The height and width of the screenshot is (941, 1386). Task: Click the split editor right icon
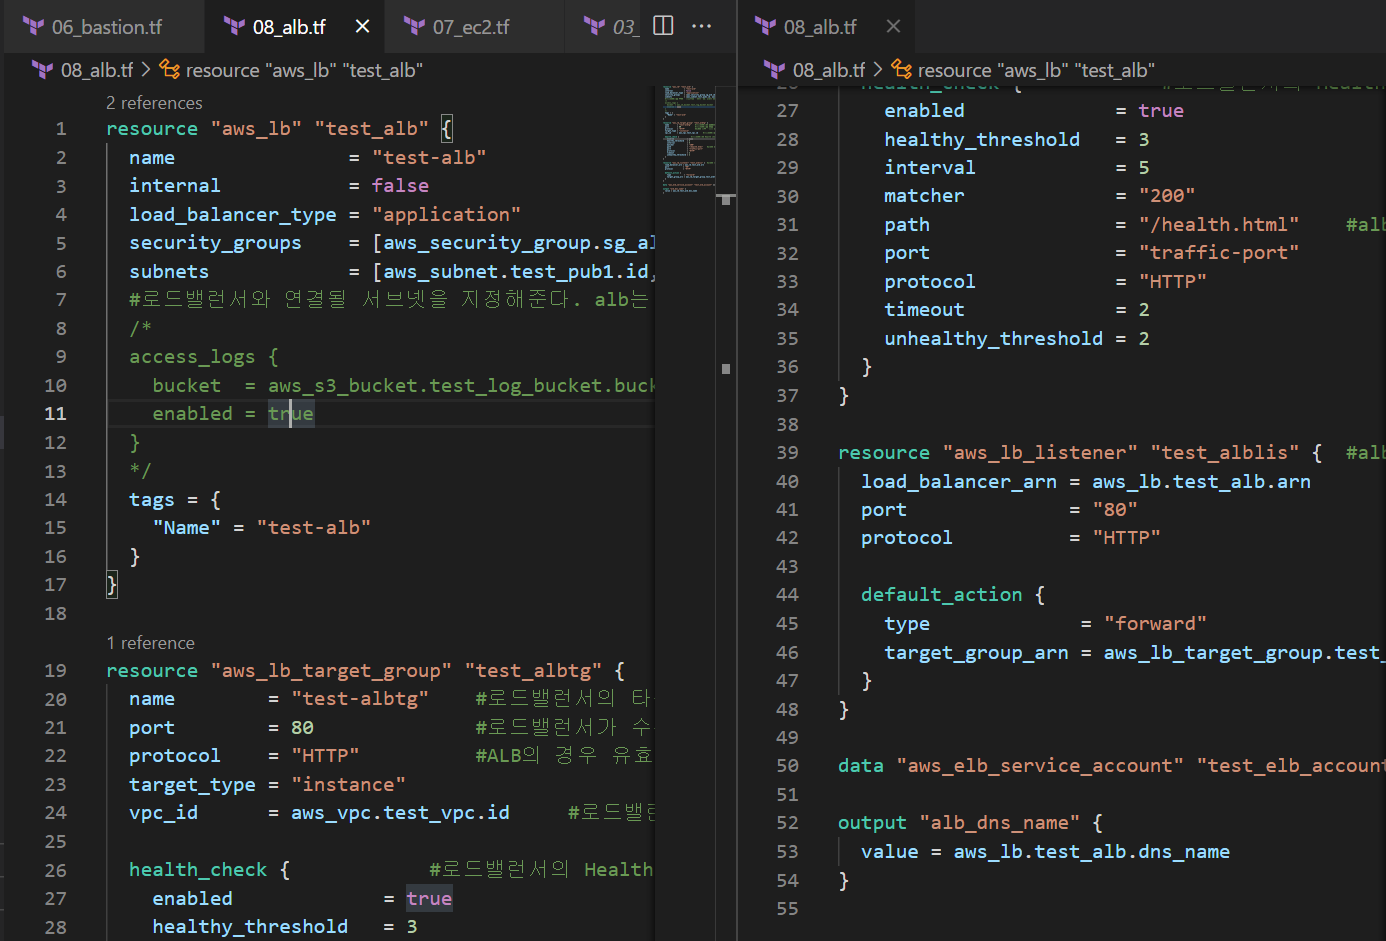[x=663, y=26]
